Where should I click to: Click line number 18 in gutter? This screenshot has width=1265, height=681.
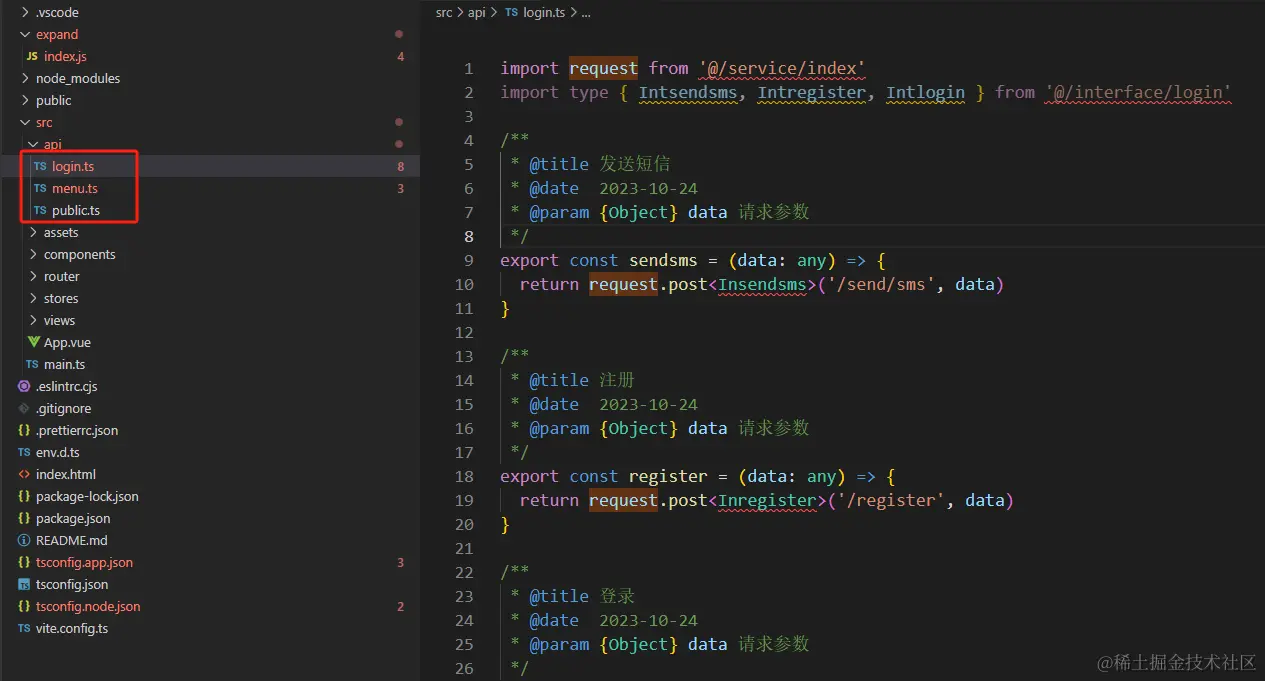tap(464, 477)
